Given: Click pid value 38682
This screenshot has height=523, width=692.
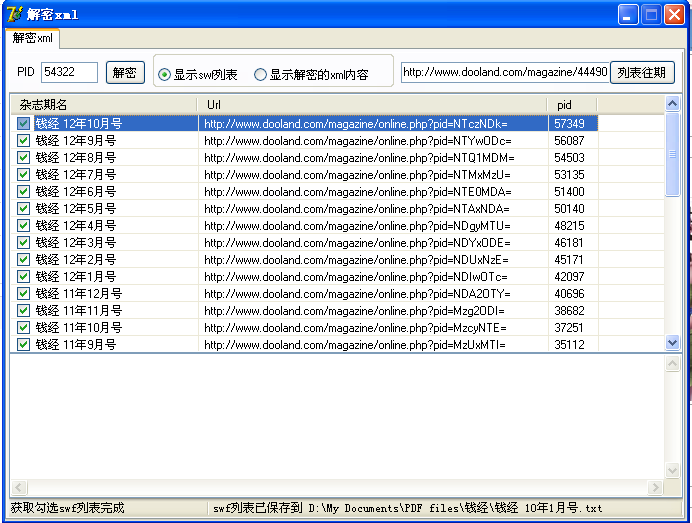Looking at the screenshot, I should (569, 311).
